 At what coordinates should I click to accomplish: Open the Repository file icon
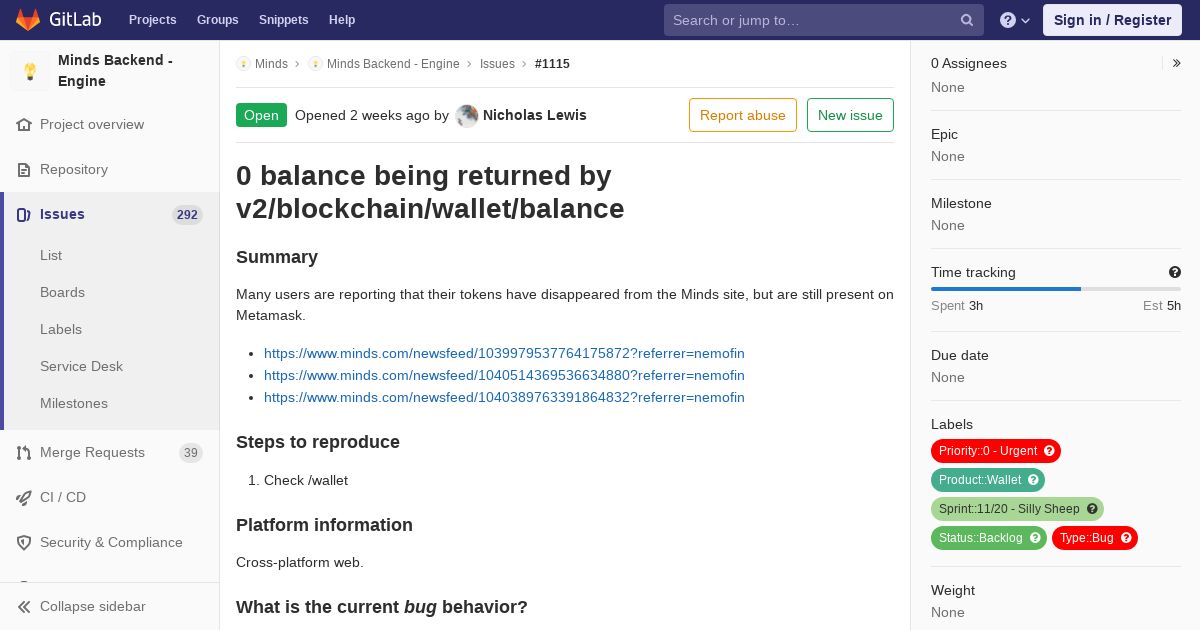tap(24, 170)
